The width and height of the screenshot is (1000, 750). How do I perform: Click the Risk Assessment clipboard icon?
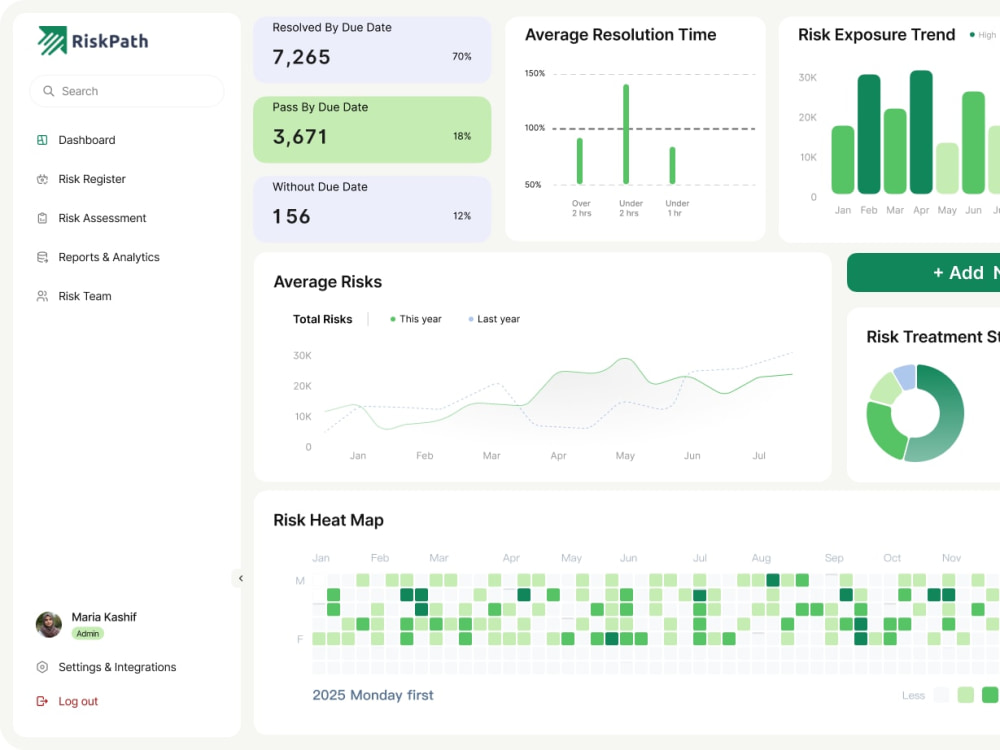point(42,218)
